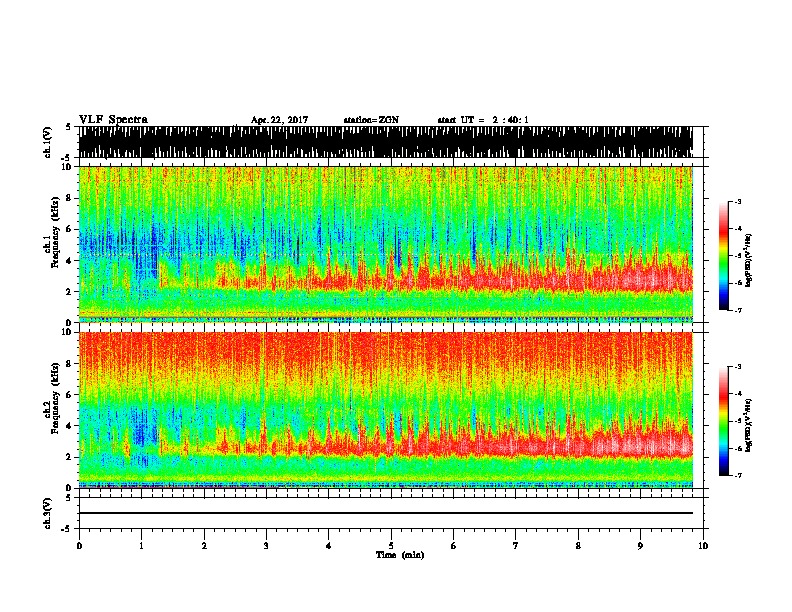Click the ch.2 spectrogram plot
The width and height of the screenshot is (792, 612).
point(385,410)
